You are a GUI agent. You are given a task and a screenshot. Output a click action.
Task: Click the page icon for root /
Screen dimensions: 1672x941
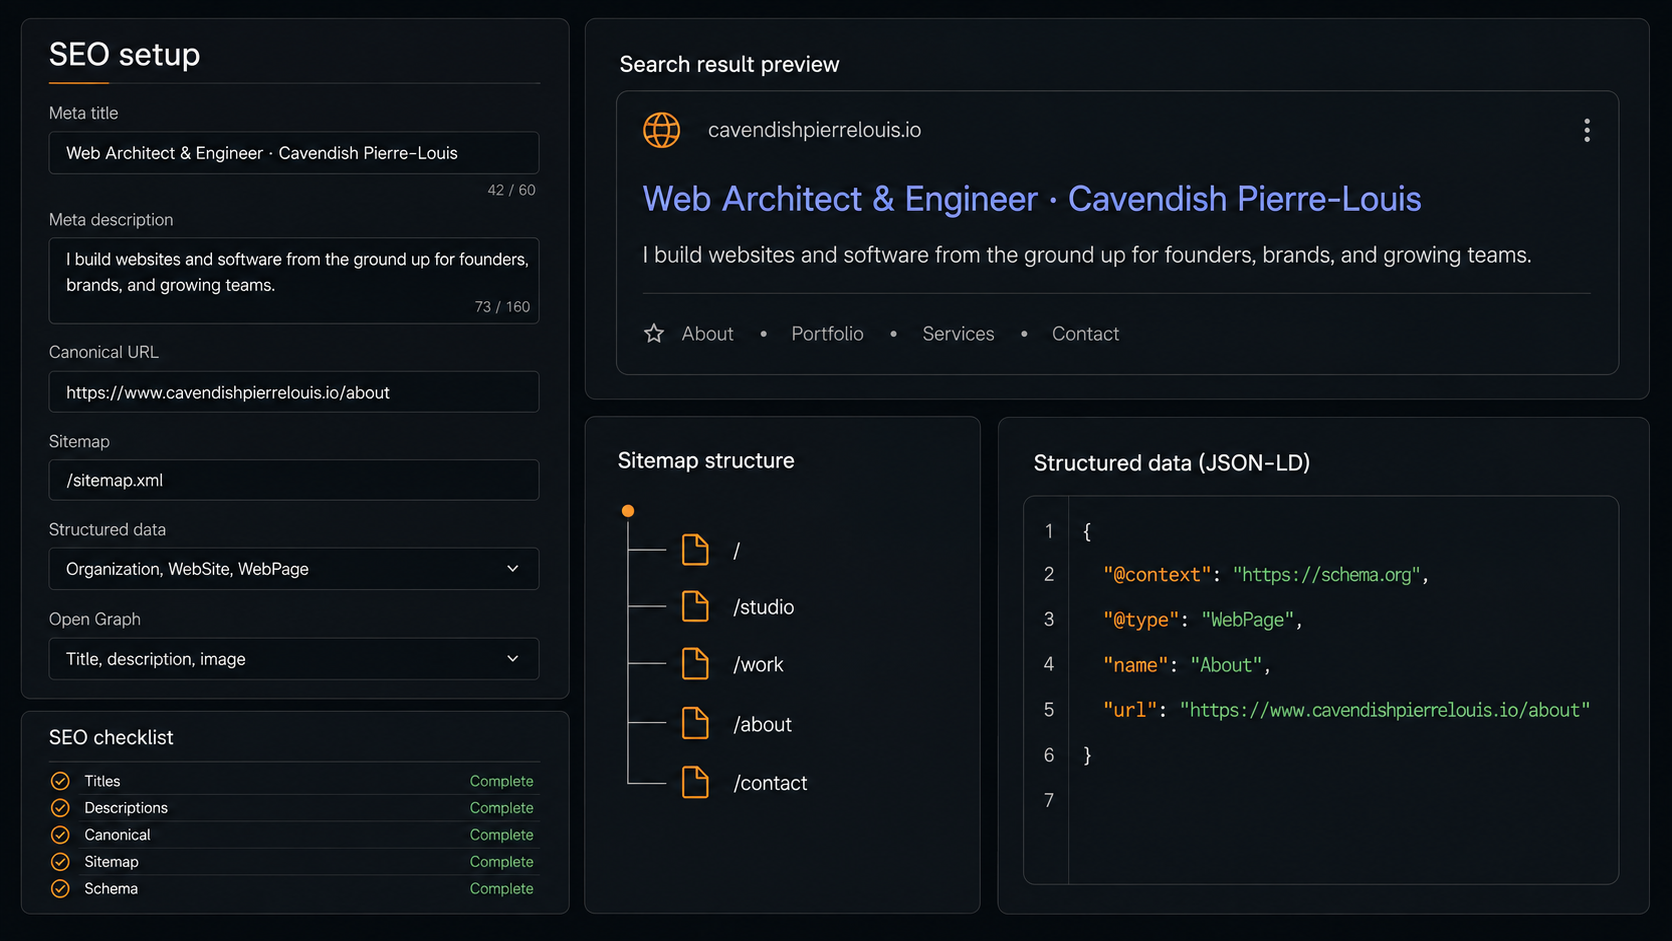pyautogui.click(x=695, y=549)
